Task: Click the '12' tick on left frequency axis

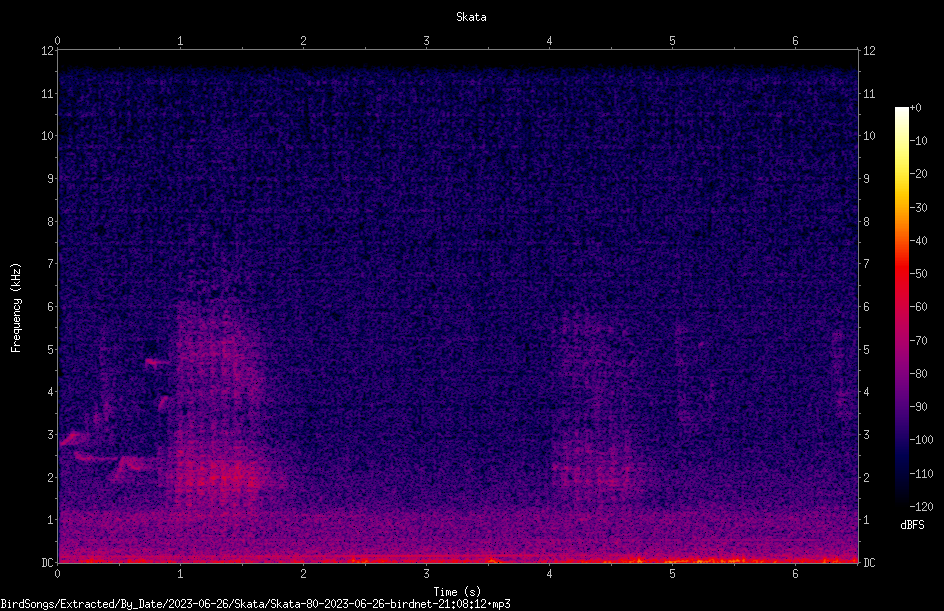Action: (x=47, y=51)
